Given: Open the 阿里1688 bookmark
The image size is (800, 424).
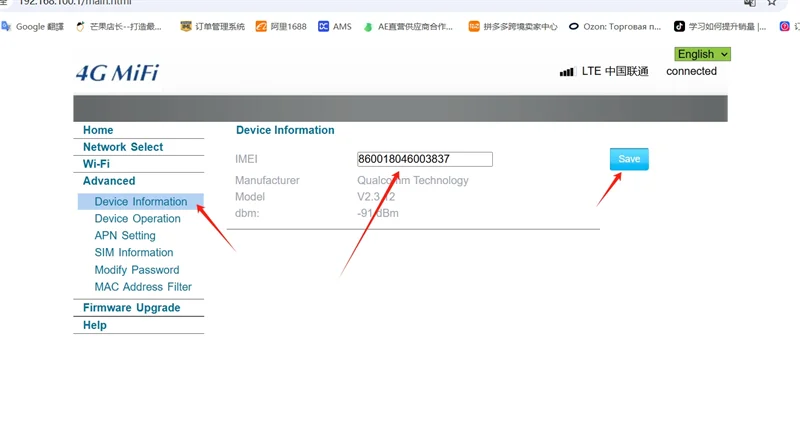Looking at the screenshot, I should click(281, 27).
